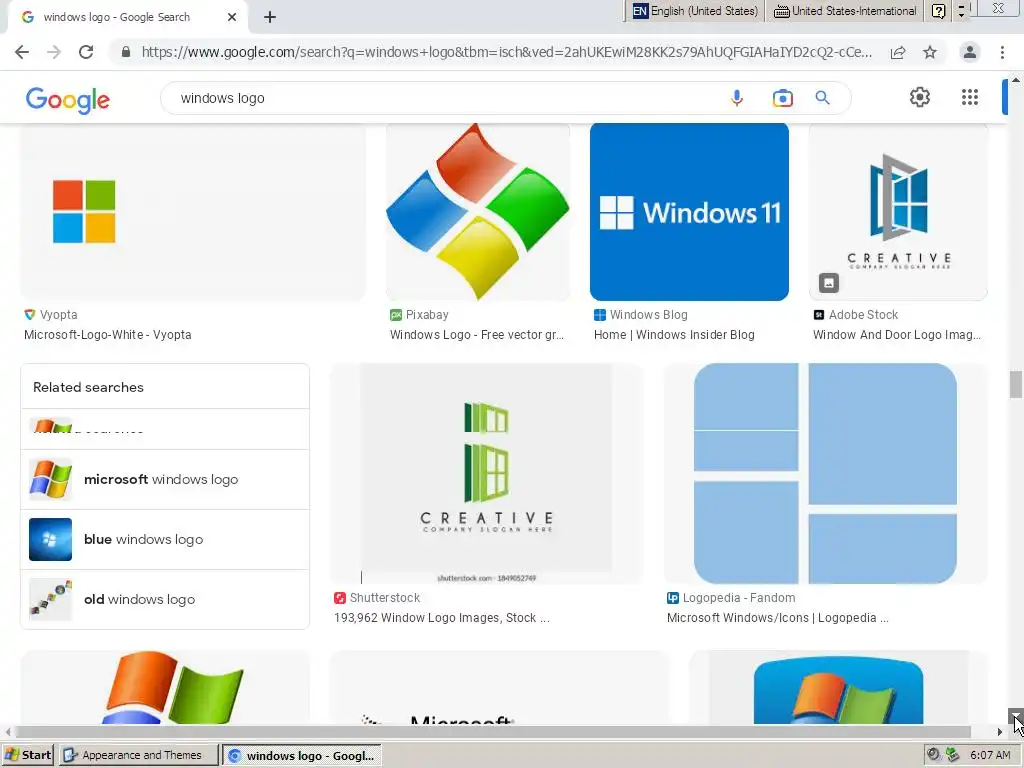Click the Shutterstock source label
The image size is (1024, 768).
pos(385,598)
